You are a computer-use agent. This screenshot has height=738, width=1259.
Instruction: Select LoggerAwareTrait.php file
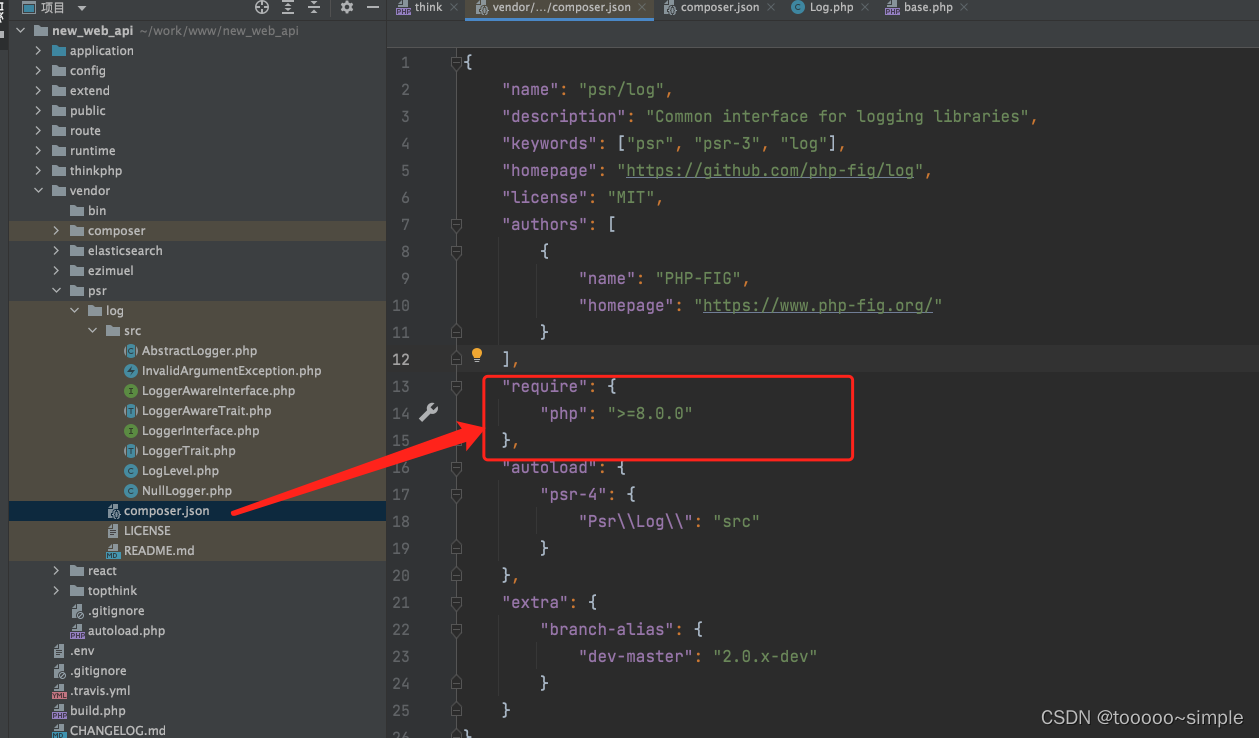coord(206,411)
